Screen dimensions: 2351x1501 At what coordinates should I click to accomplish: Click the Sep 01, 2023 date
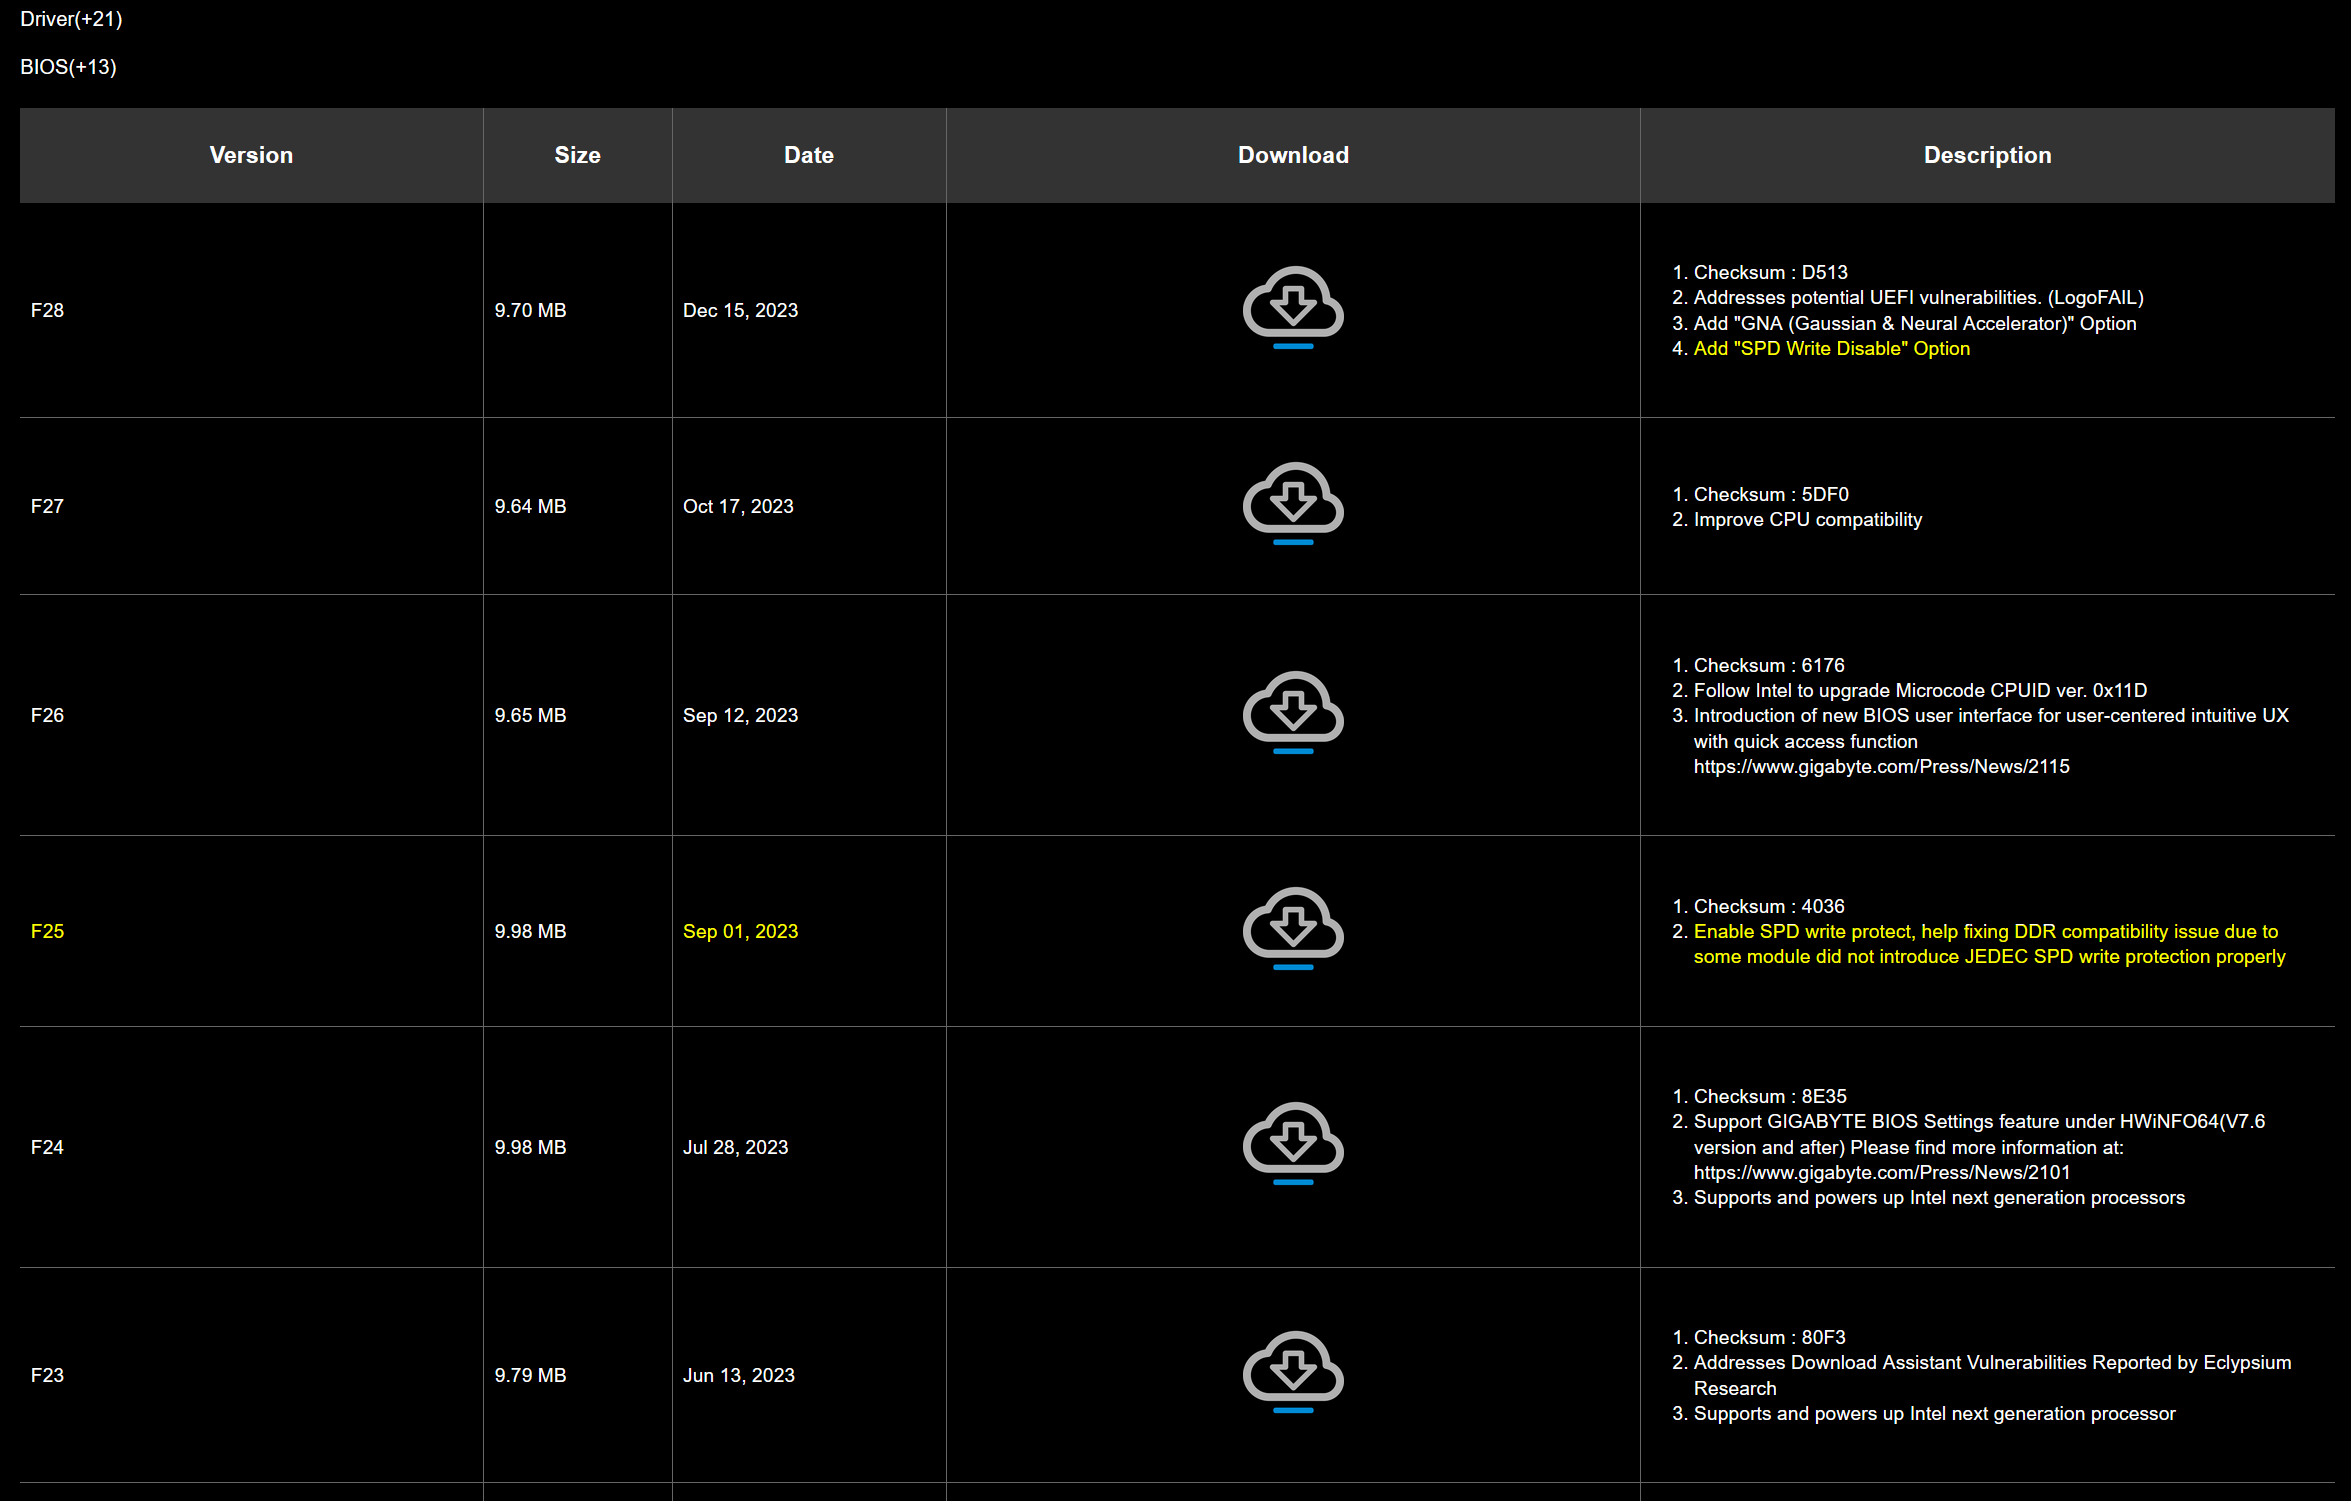point(740,931)
